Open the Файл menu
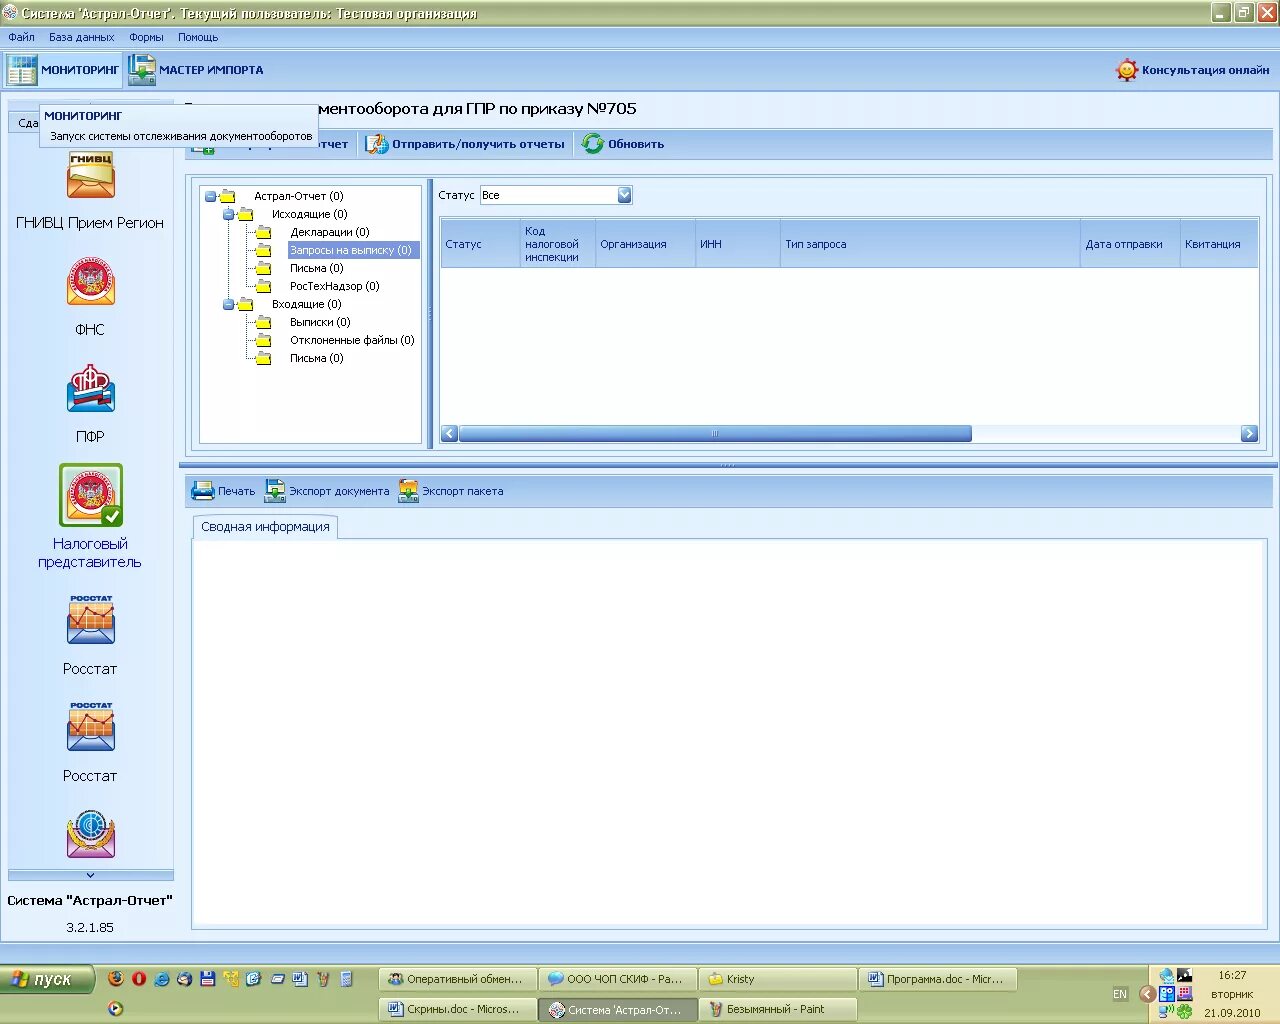 coord(21,37)
